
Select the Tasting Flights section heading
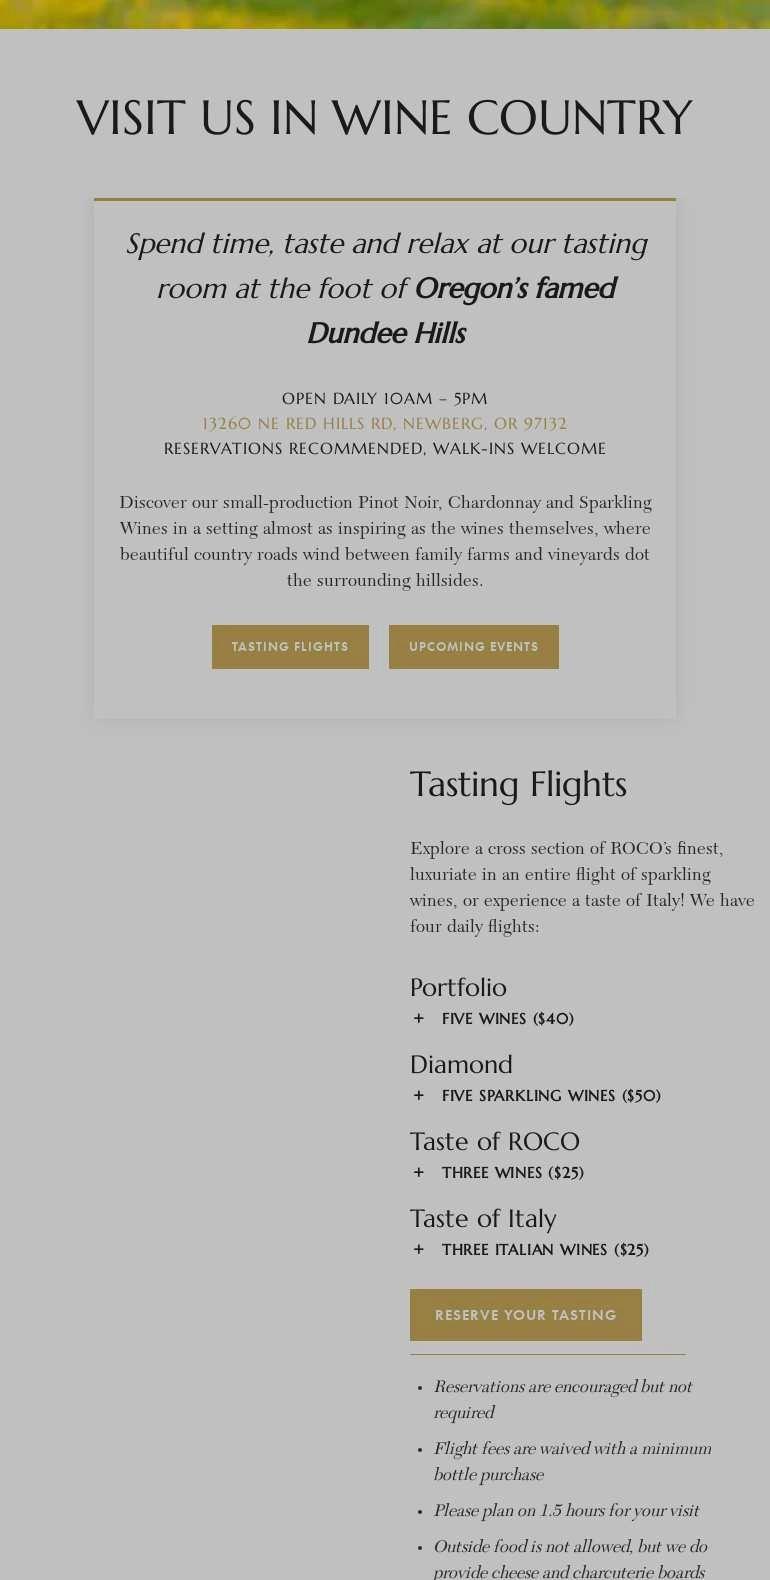(x=518, y=784)
